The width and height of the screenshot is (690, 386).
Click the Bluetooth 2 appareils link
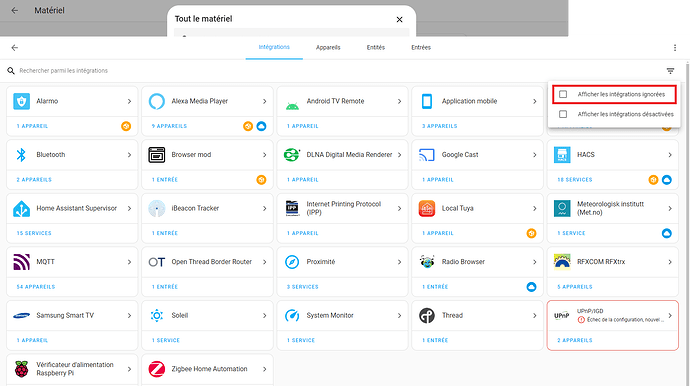point(34,180)
